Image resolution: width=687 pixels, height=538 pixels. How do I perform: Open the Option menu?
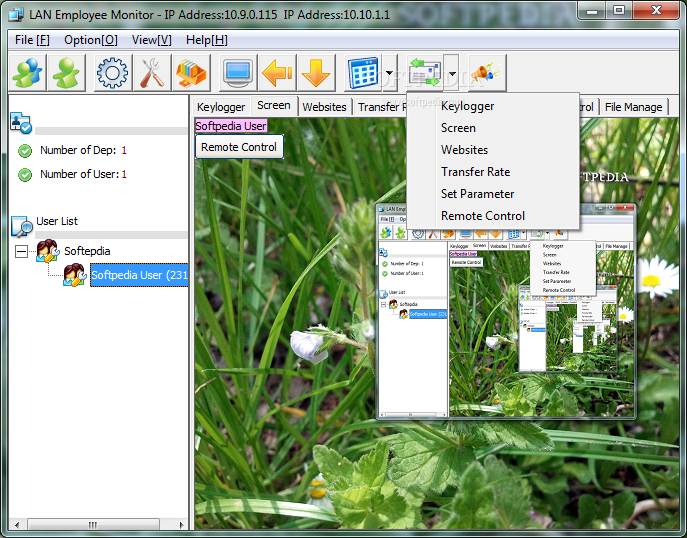pyautogui.click(x=91, y=40)
